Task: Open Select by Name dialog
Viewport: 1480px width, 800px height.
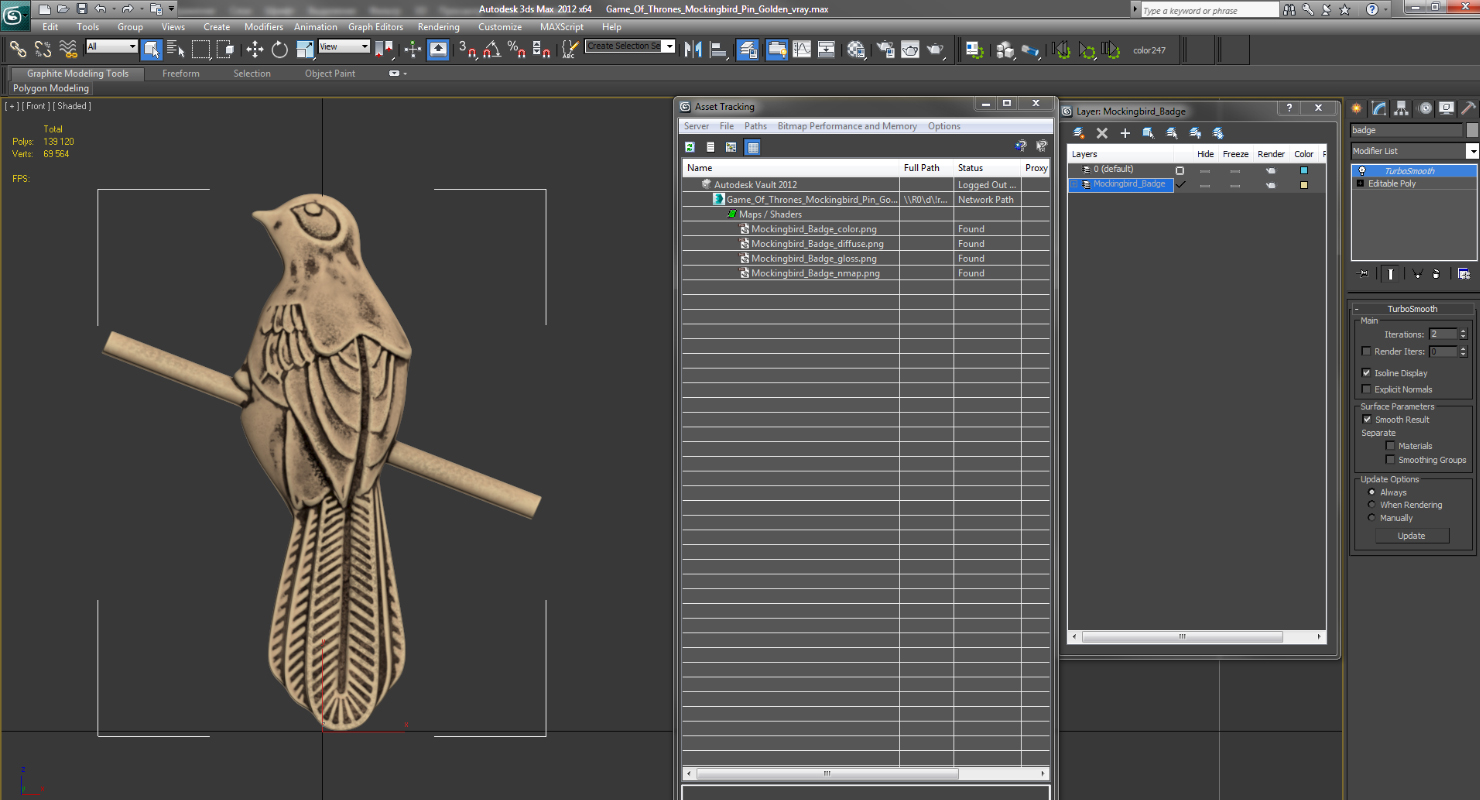Action: (x=176, y=49)
